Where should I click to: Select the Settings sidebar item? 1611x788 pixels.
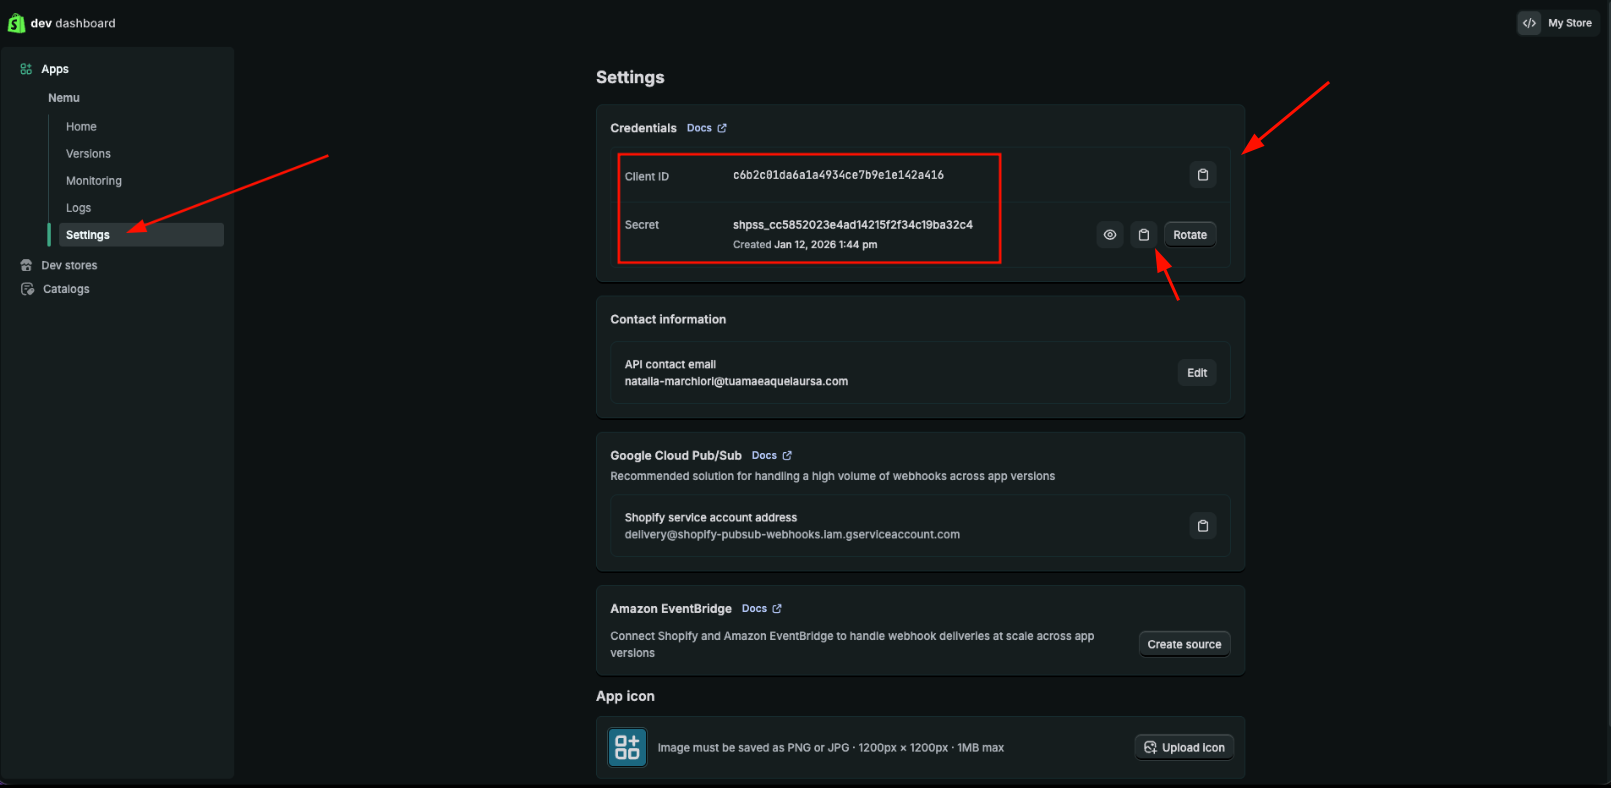click(x=140, y=235)
